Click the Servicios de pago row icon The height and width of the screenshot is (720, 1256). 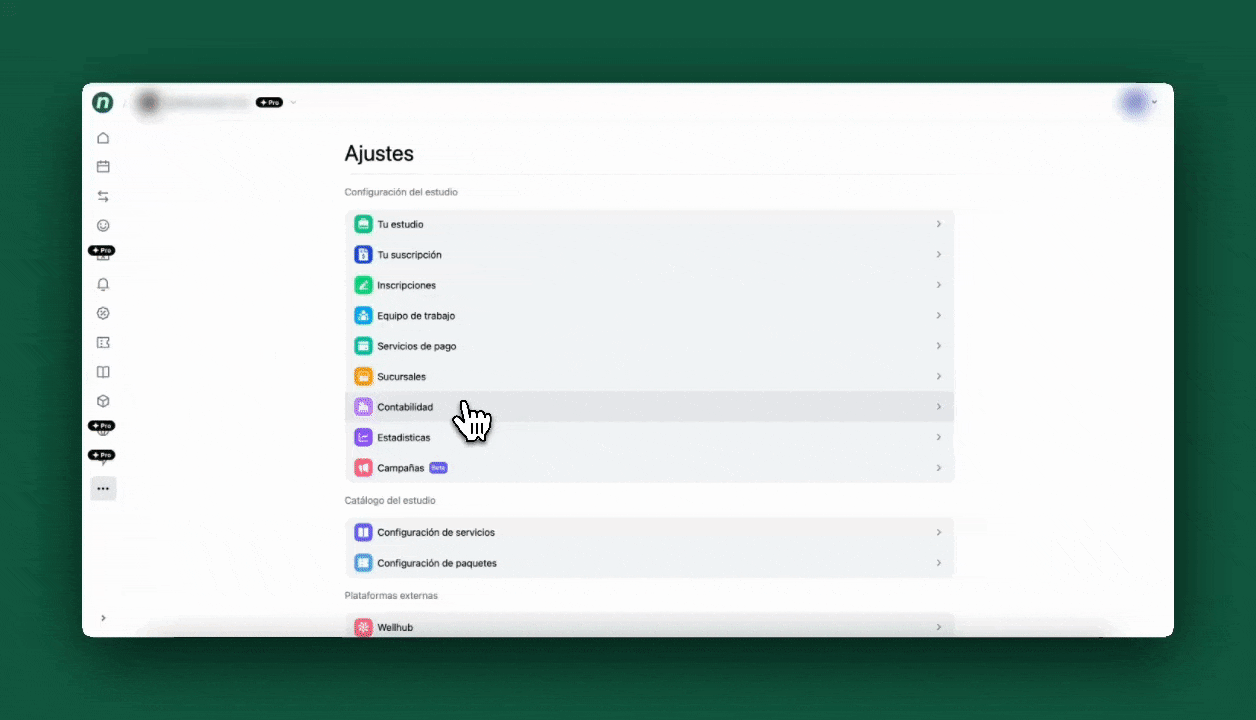(363, 346)
